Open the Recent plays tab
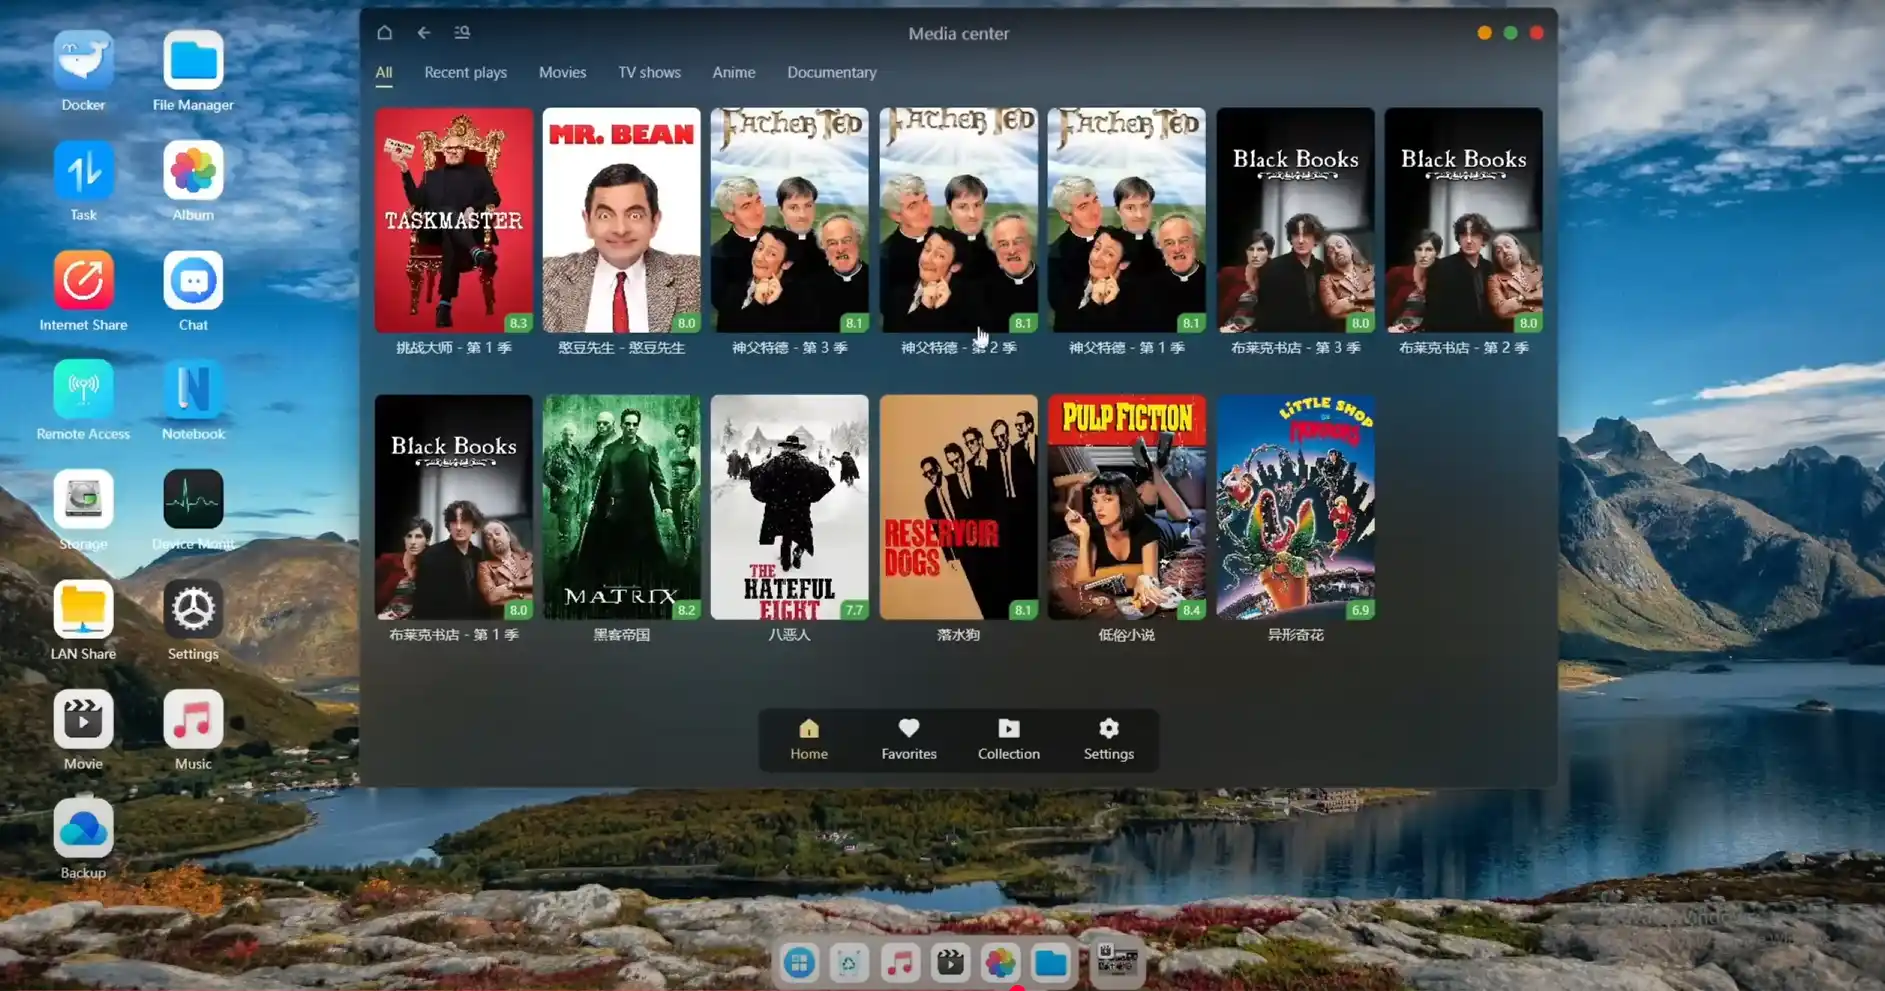This screenshot has width=1885, height=991. [465, 72]
